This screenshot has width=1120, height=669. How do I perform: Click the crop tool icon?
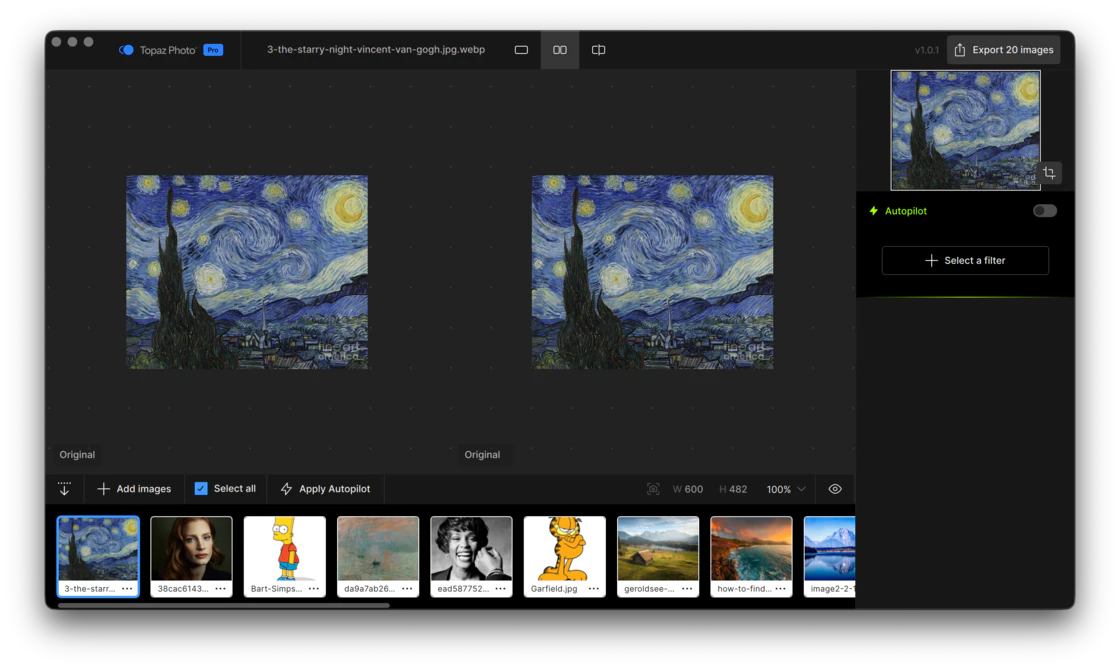1048,173
